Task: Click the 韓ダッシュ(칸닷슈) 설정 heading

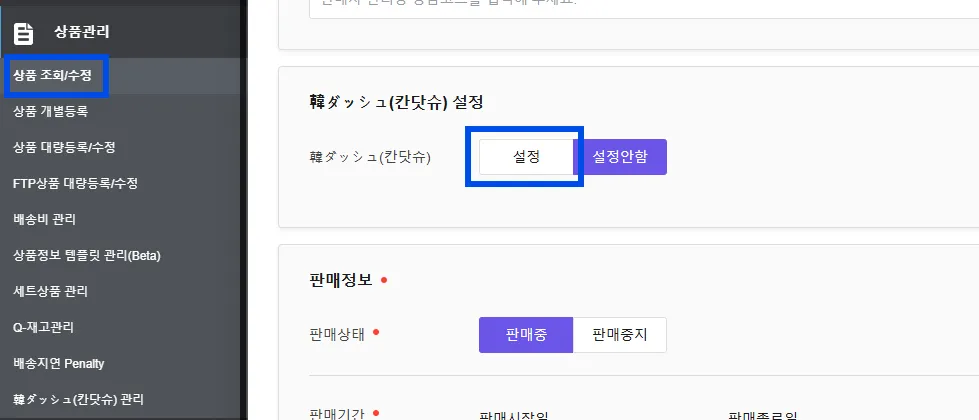Action: tap(396, 102)
